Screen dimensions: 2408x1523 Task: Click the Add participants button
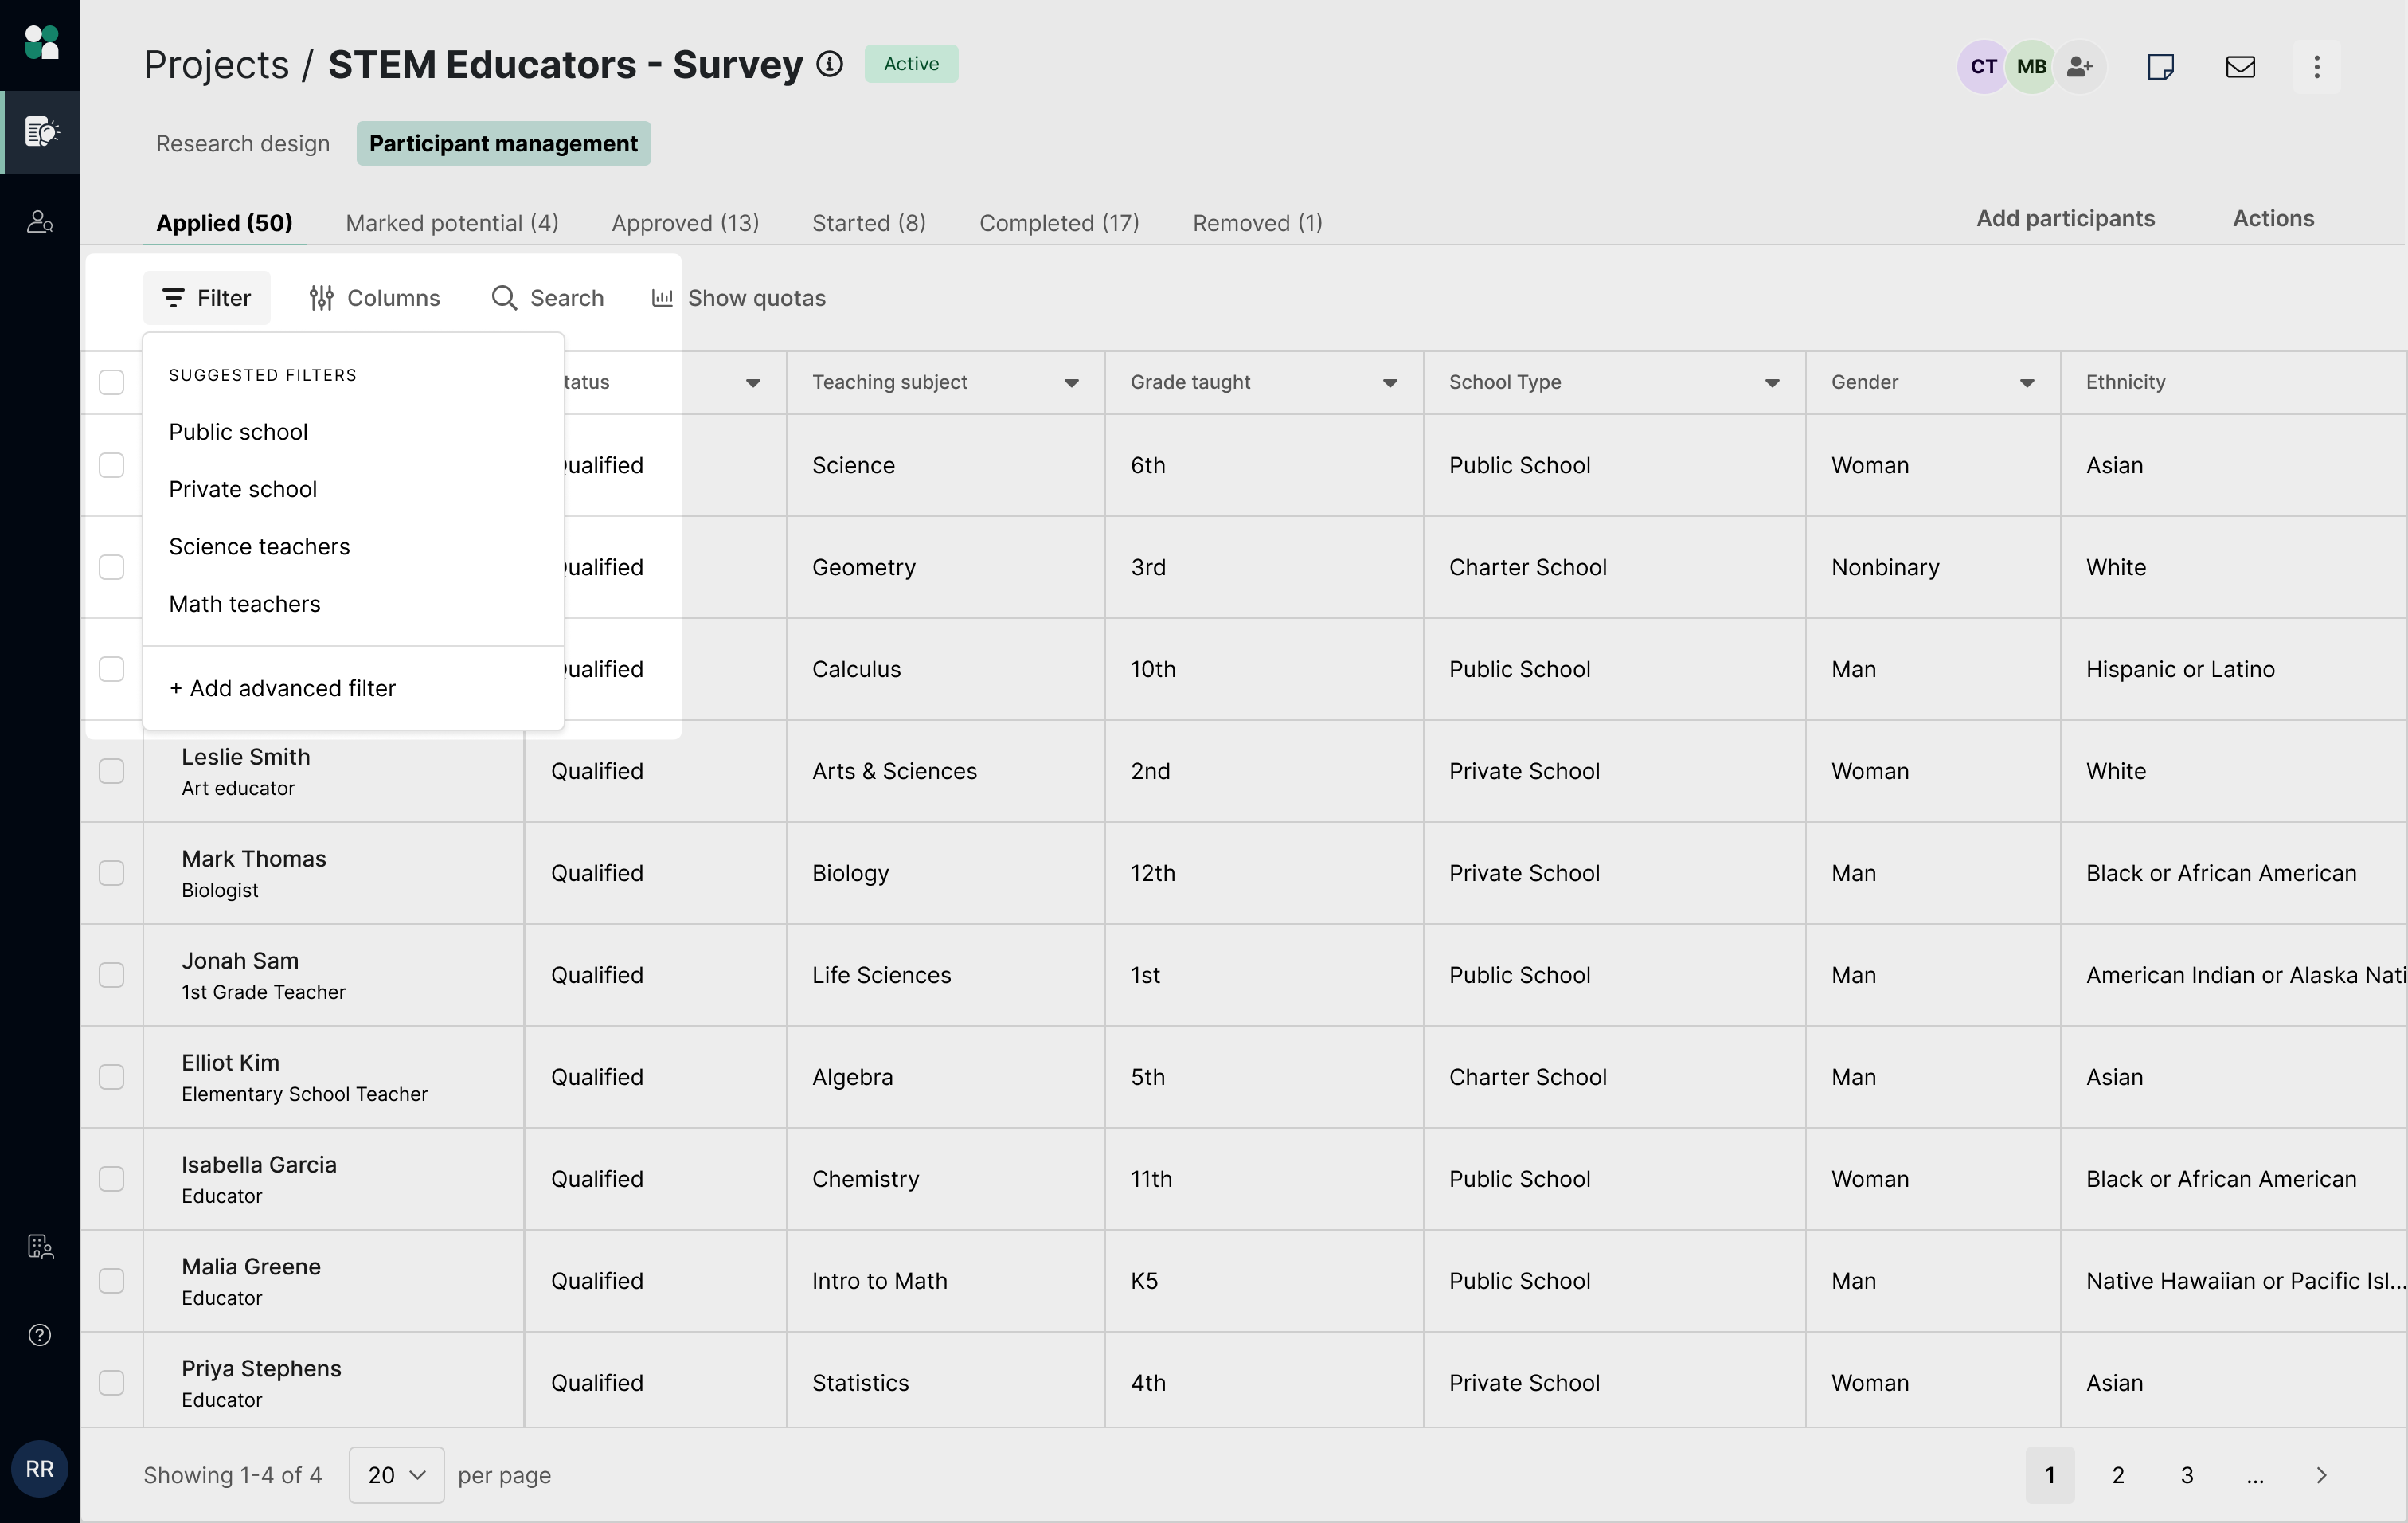coord(2065,218)
